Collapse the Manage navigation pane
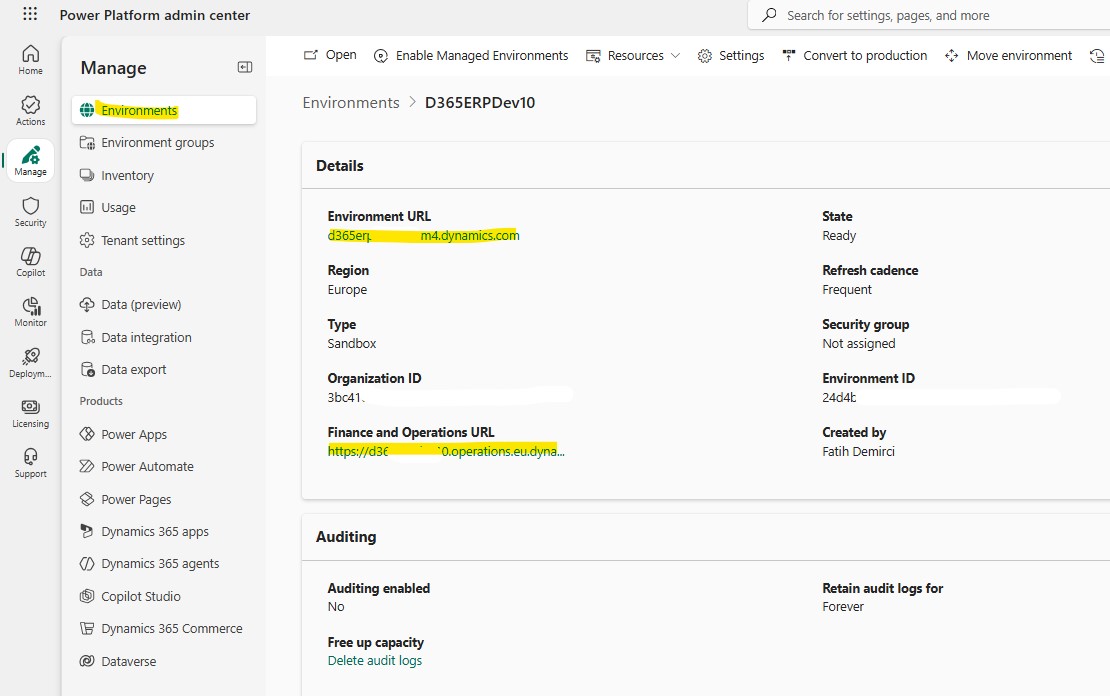The image size is (1110, 696). coord(245,67)
